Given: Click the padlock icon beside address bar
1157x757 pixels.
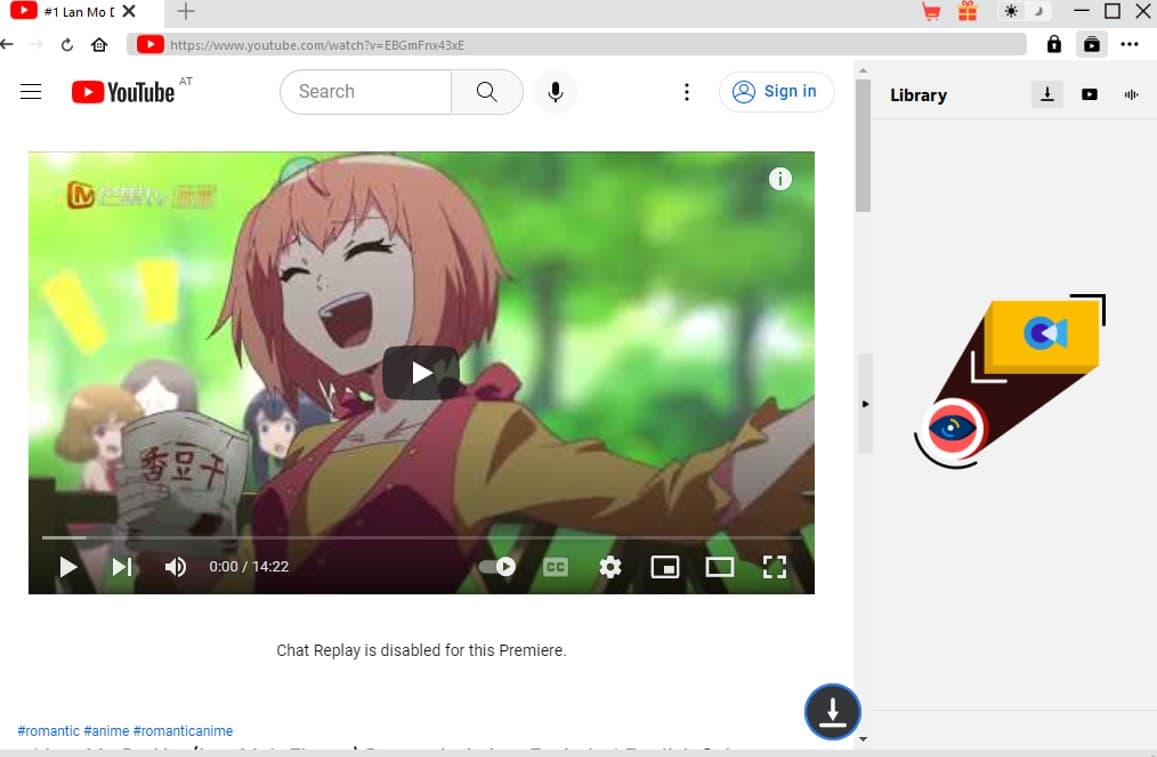Looking at the screenshot, I should (1054, 44).
